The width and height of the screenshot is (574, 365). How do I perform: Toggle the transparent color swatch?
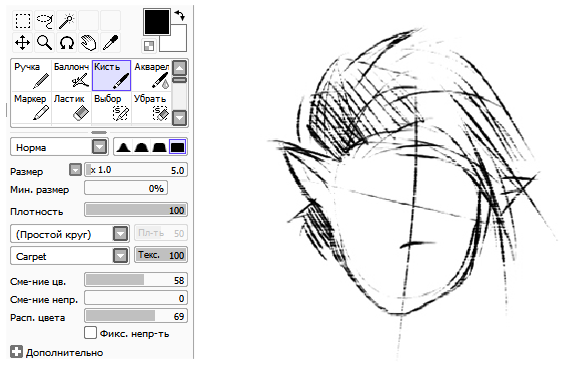149,46
